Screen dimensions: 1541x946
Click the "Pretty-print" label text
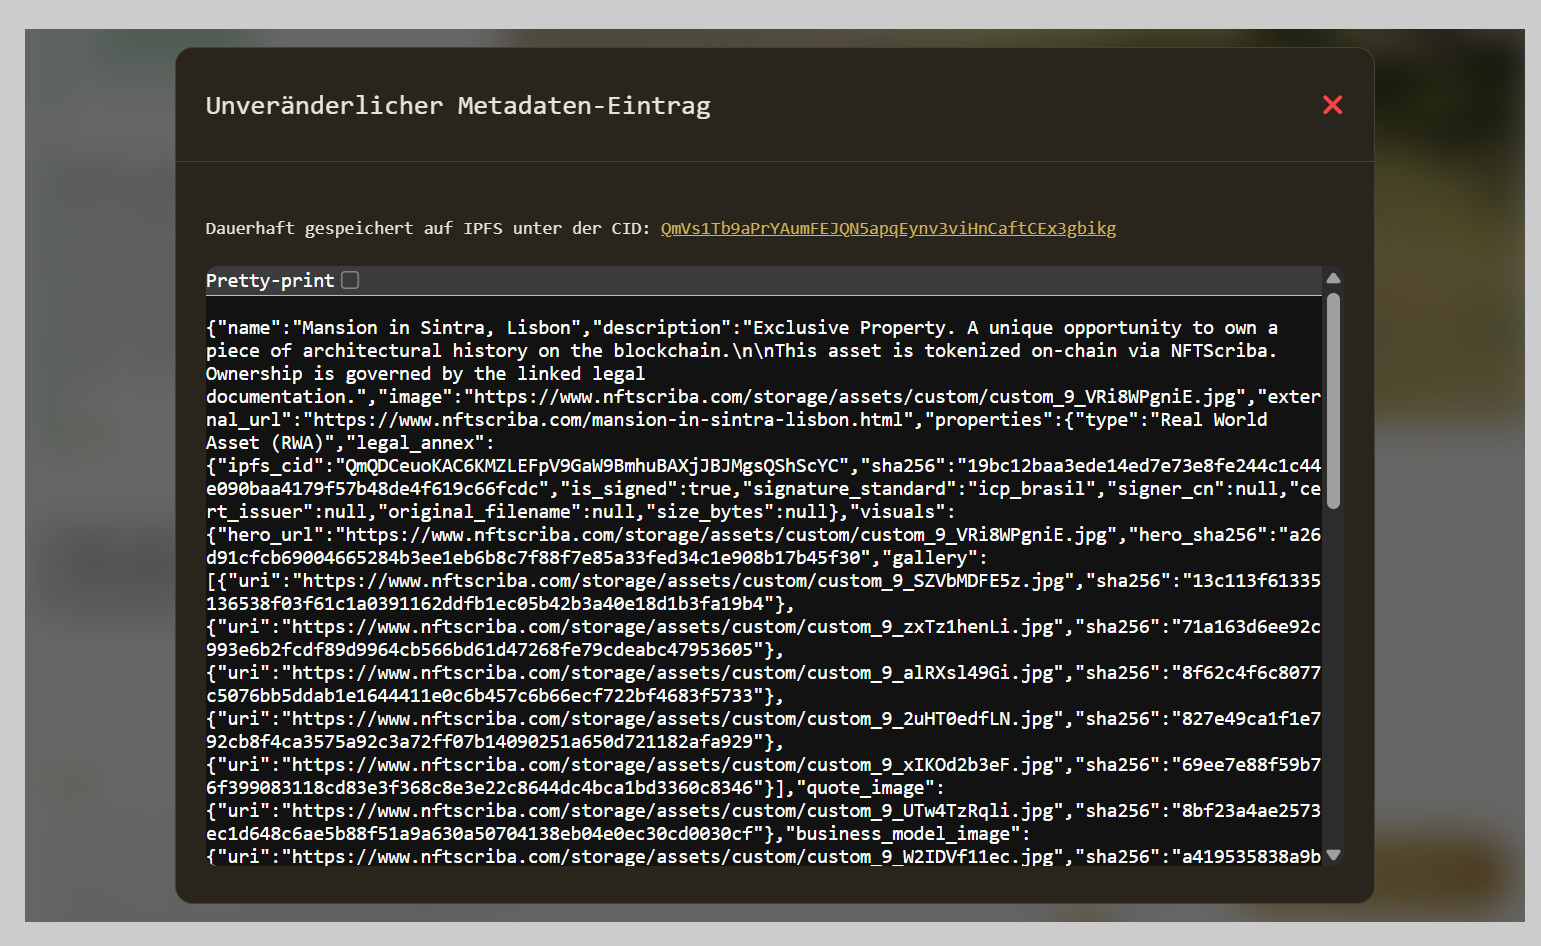(x=270, y=280)
